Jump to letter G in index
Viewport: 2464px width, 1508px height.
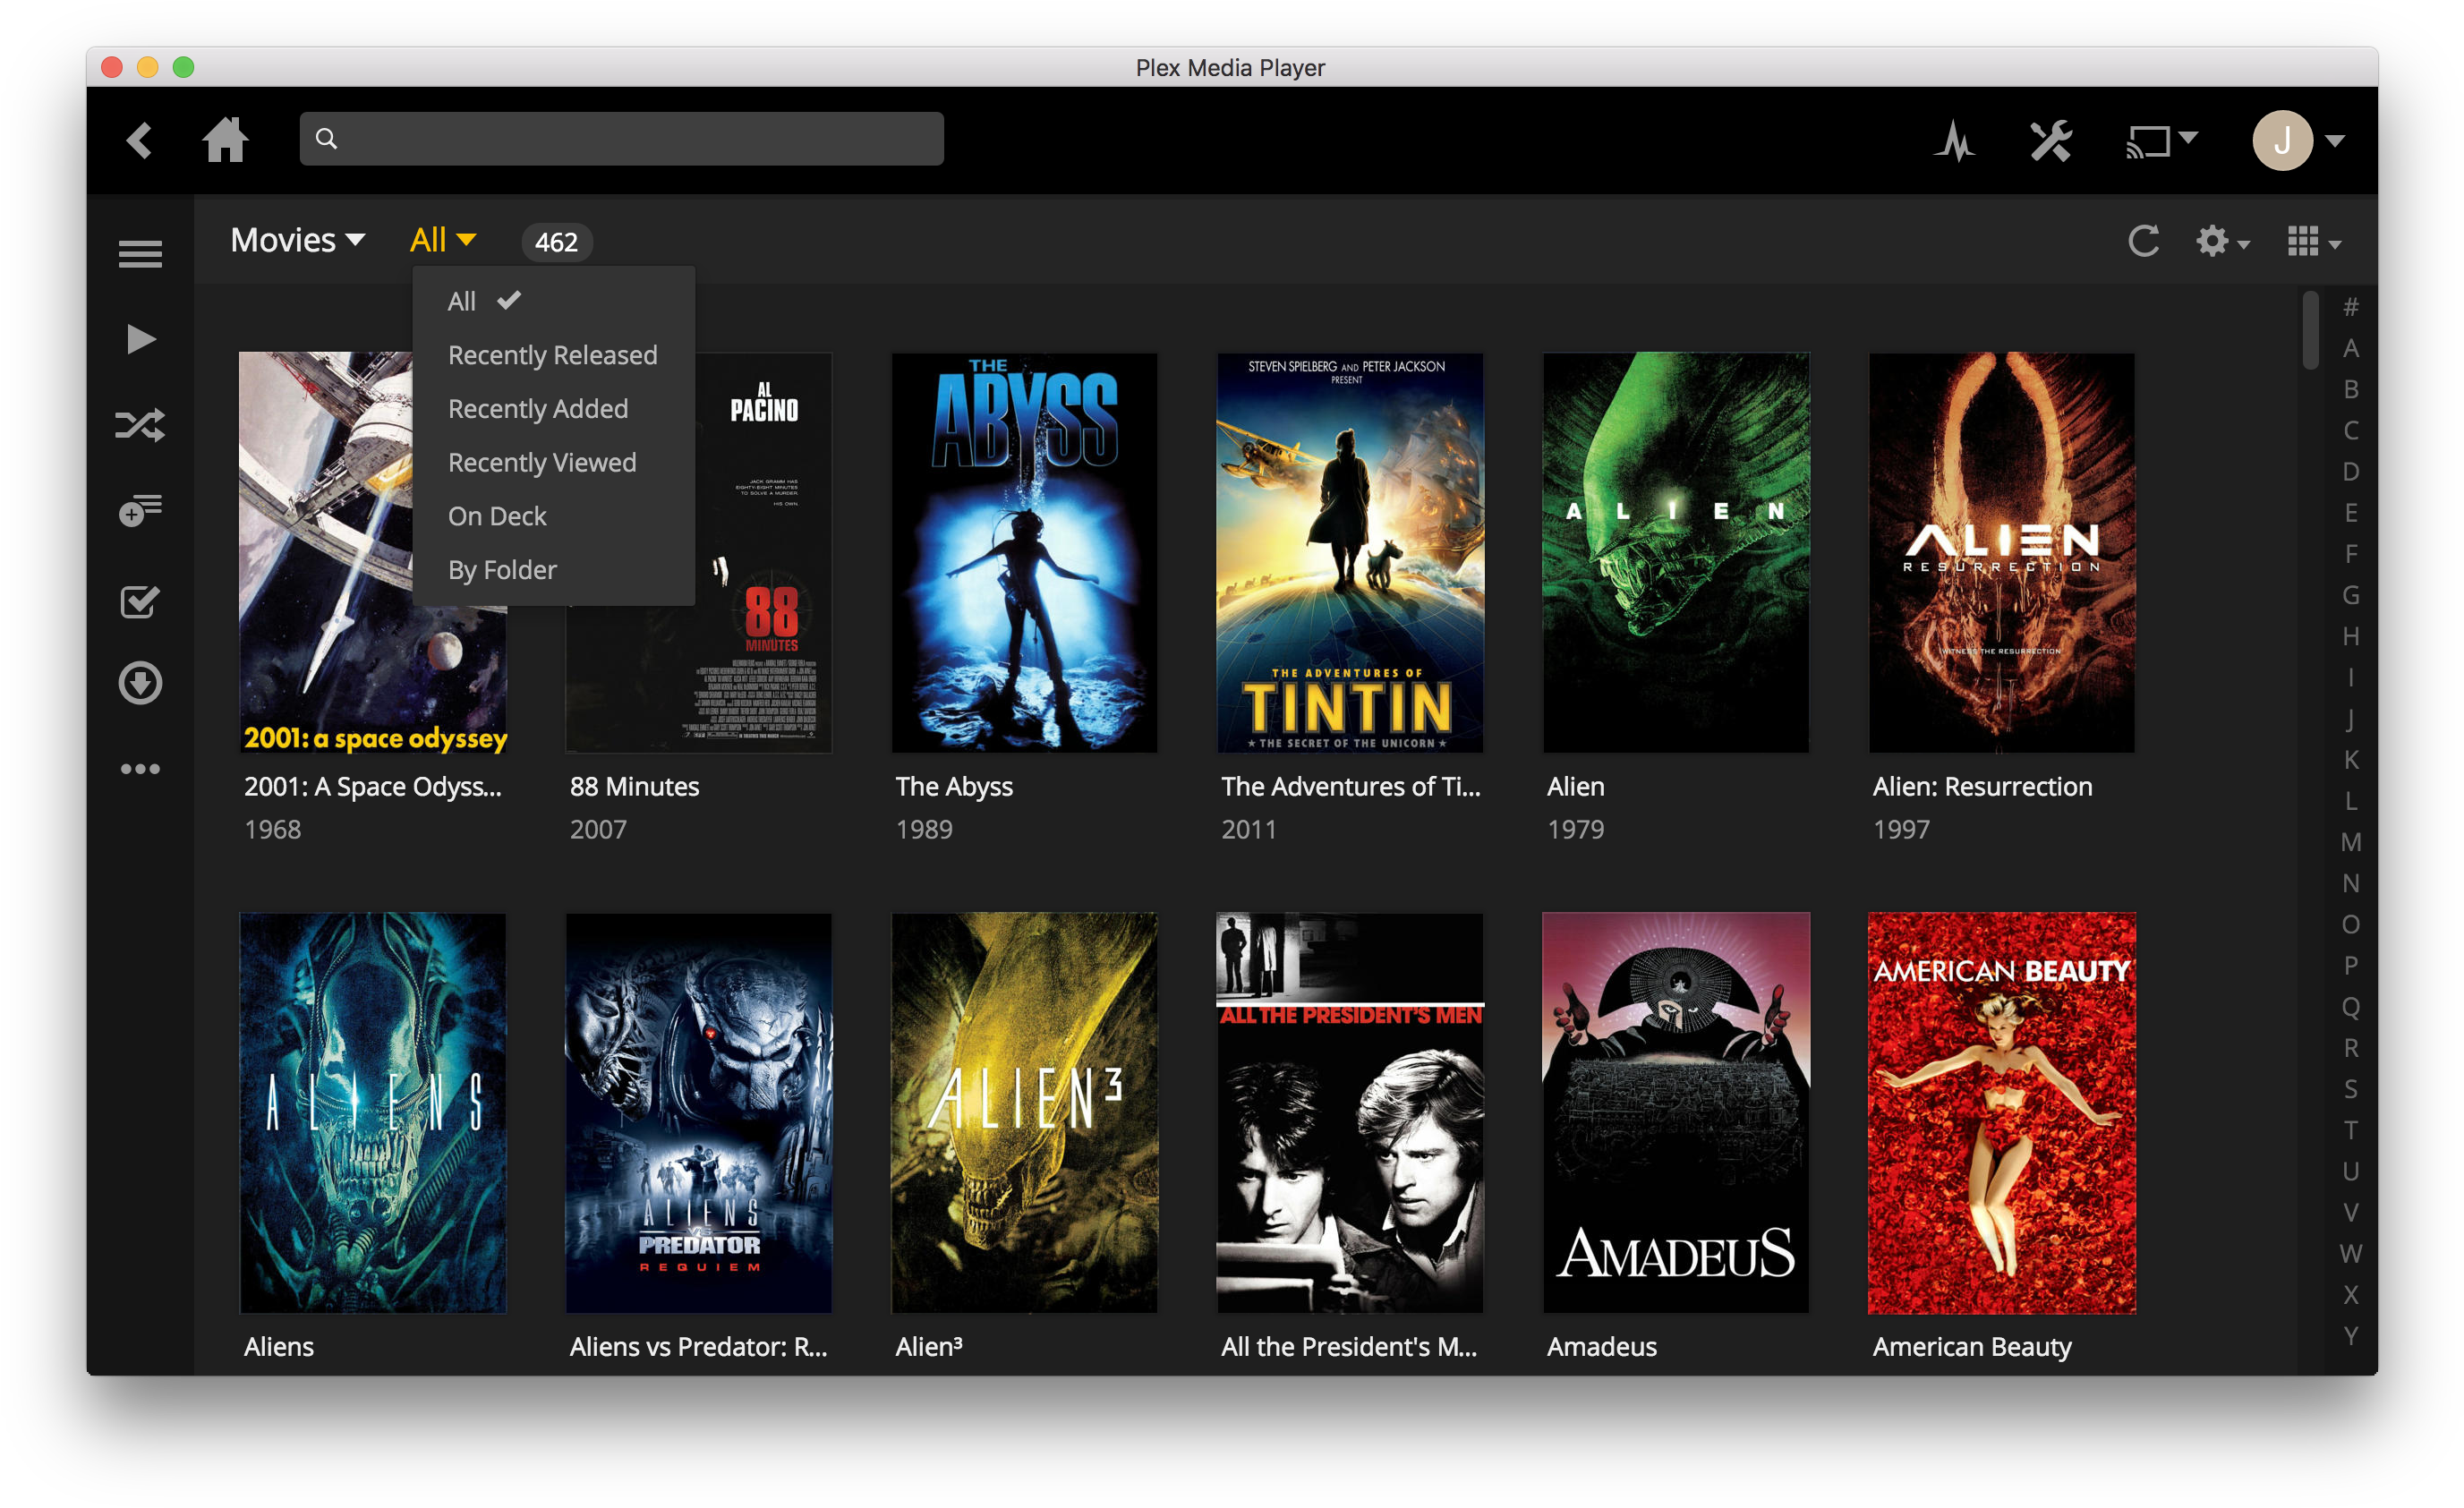(x=2351, y=595)
